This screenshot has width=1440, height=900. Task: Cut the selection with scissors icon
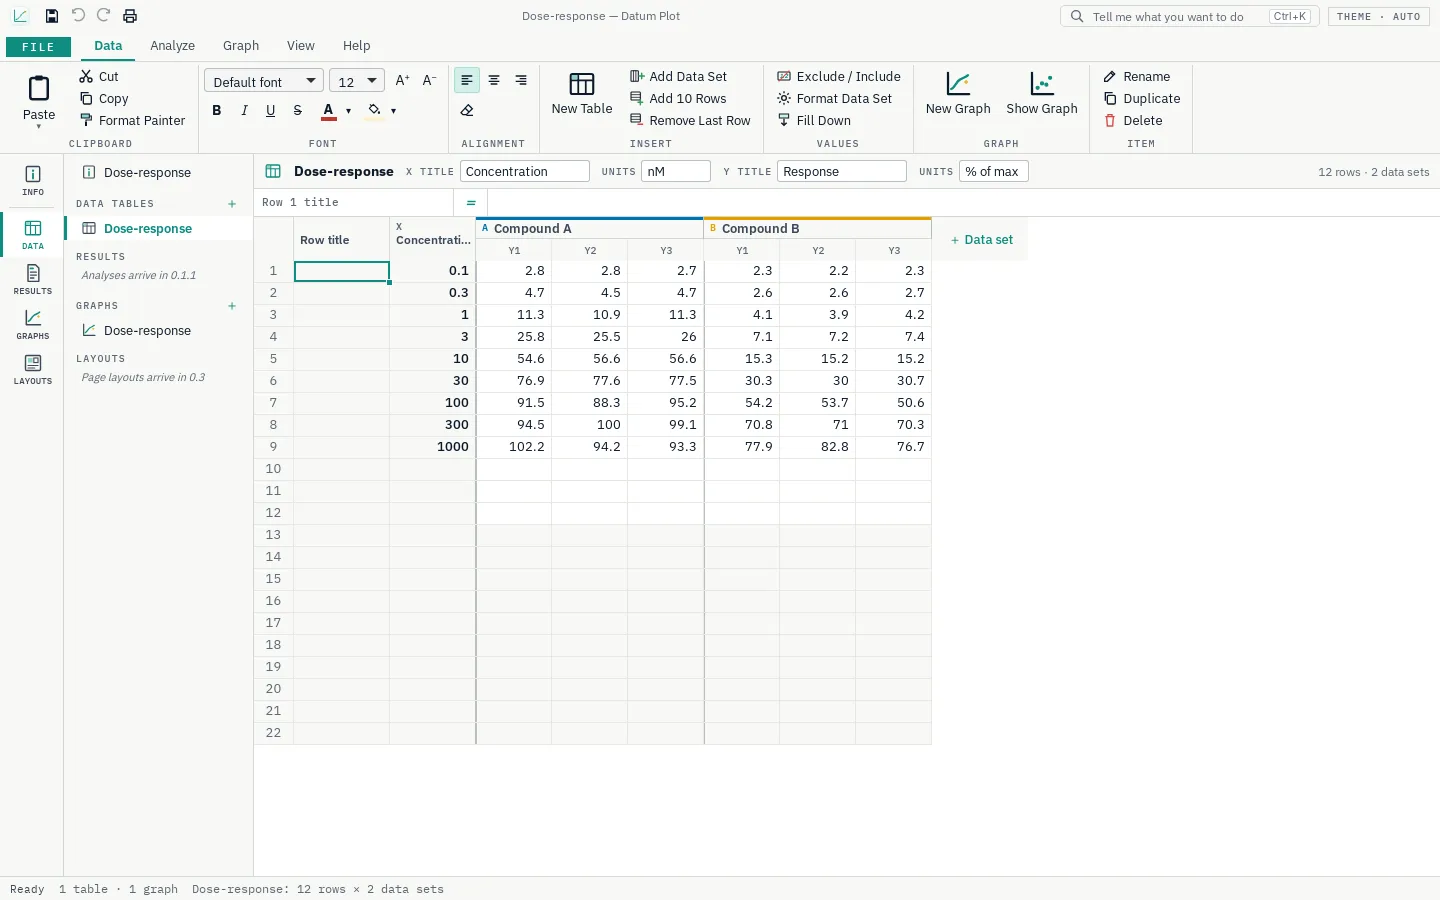point(86,76)
